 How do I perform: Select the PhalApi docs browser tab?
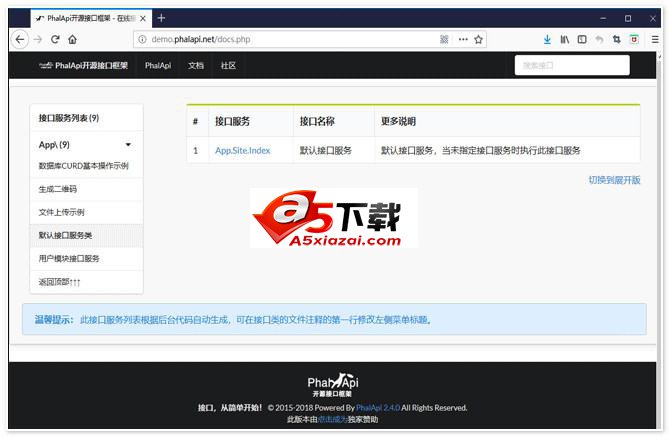(x=91, y=18)
